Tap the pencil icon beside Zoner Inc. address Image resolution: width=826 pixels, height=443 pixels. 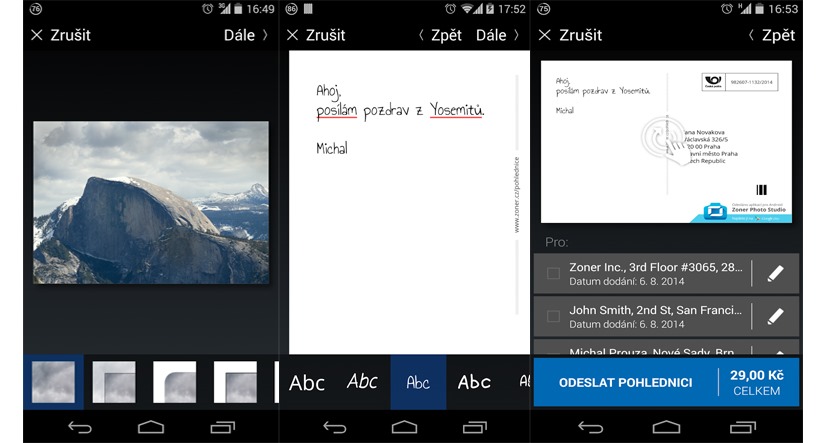coord(775,274)
